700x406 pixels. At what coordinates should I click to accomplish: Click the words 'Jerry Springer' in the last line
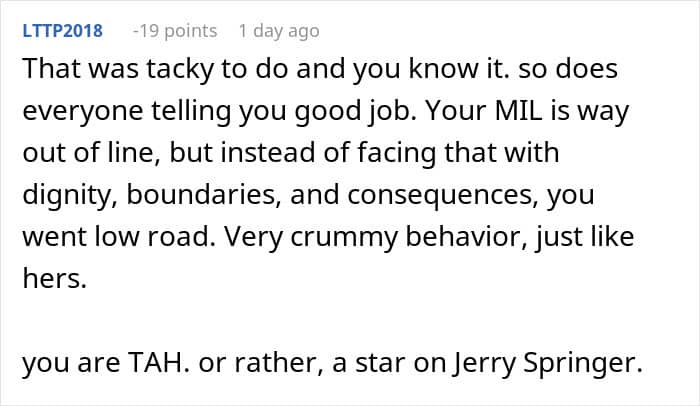(547, 363)
